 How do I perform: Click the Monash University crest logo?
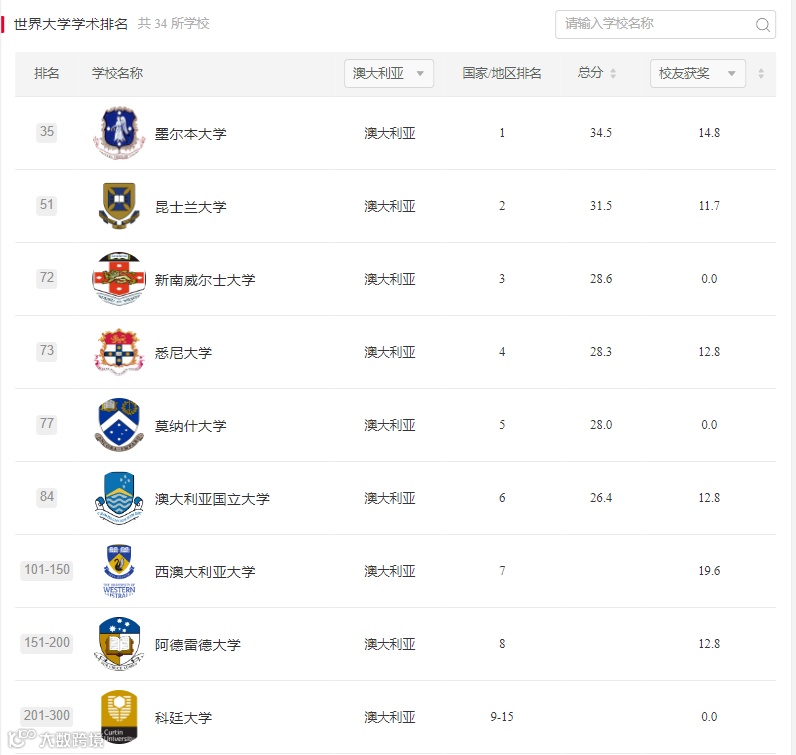click(x=119, y=425)
